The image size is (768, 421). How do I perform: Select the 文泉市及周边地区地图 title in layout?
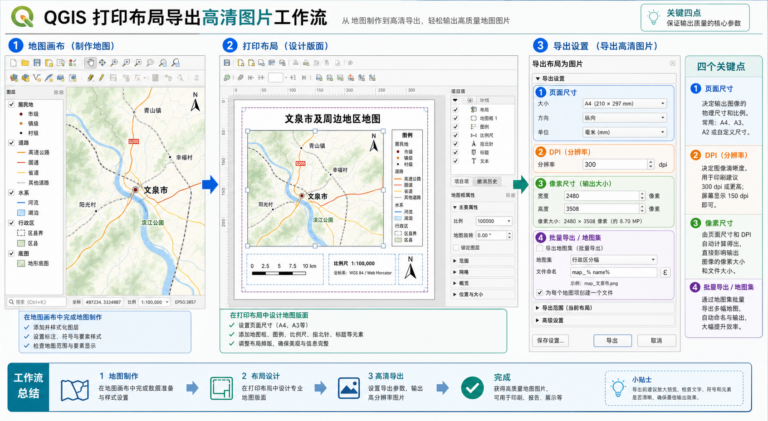click(333, 118)
